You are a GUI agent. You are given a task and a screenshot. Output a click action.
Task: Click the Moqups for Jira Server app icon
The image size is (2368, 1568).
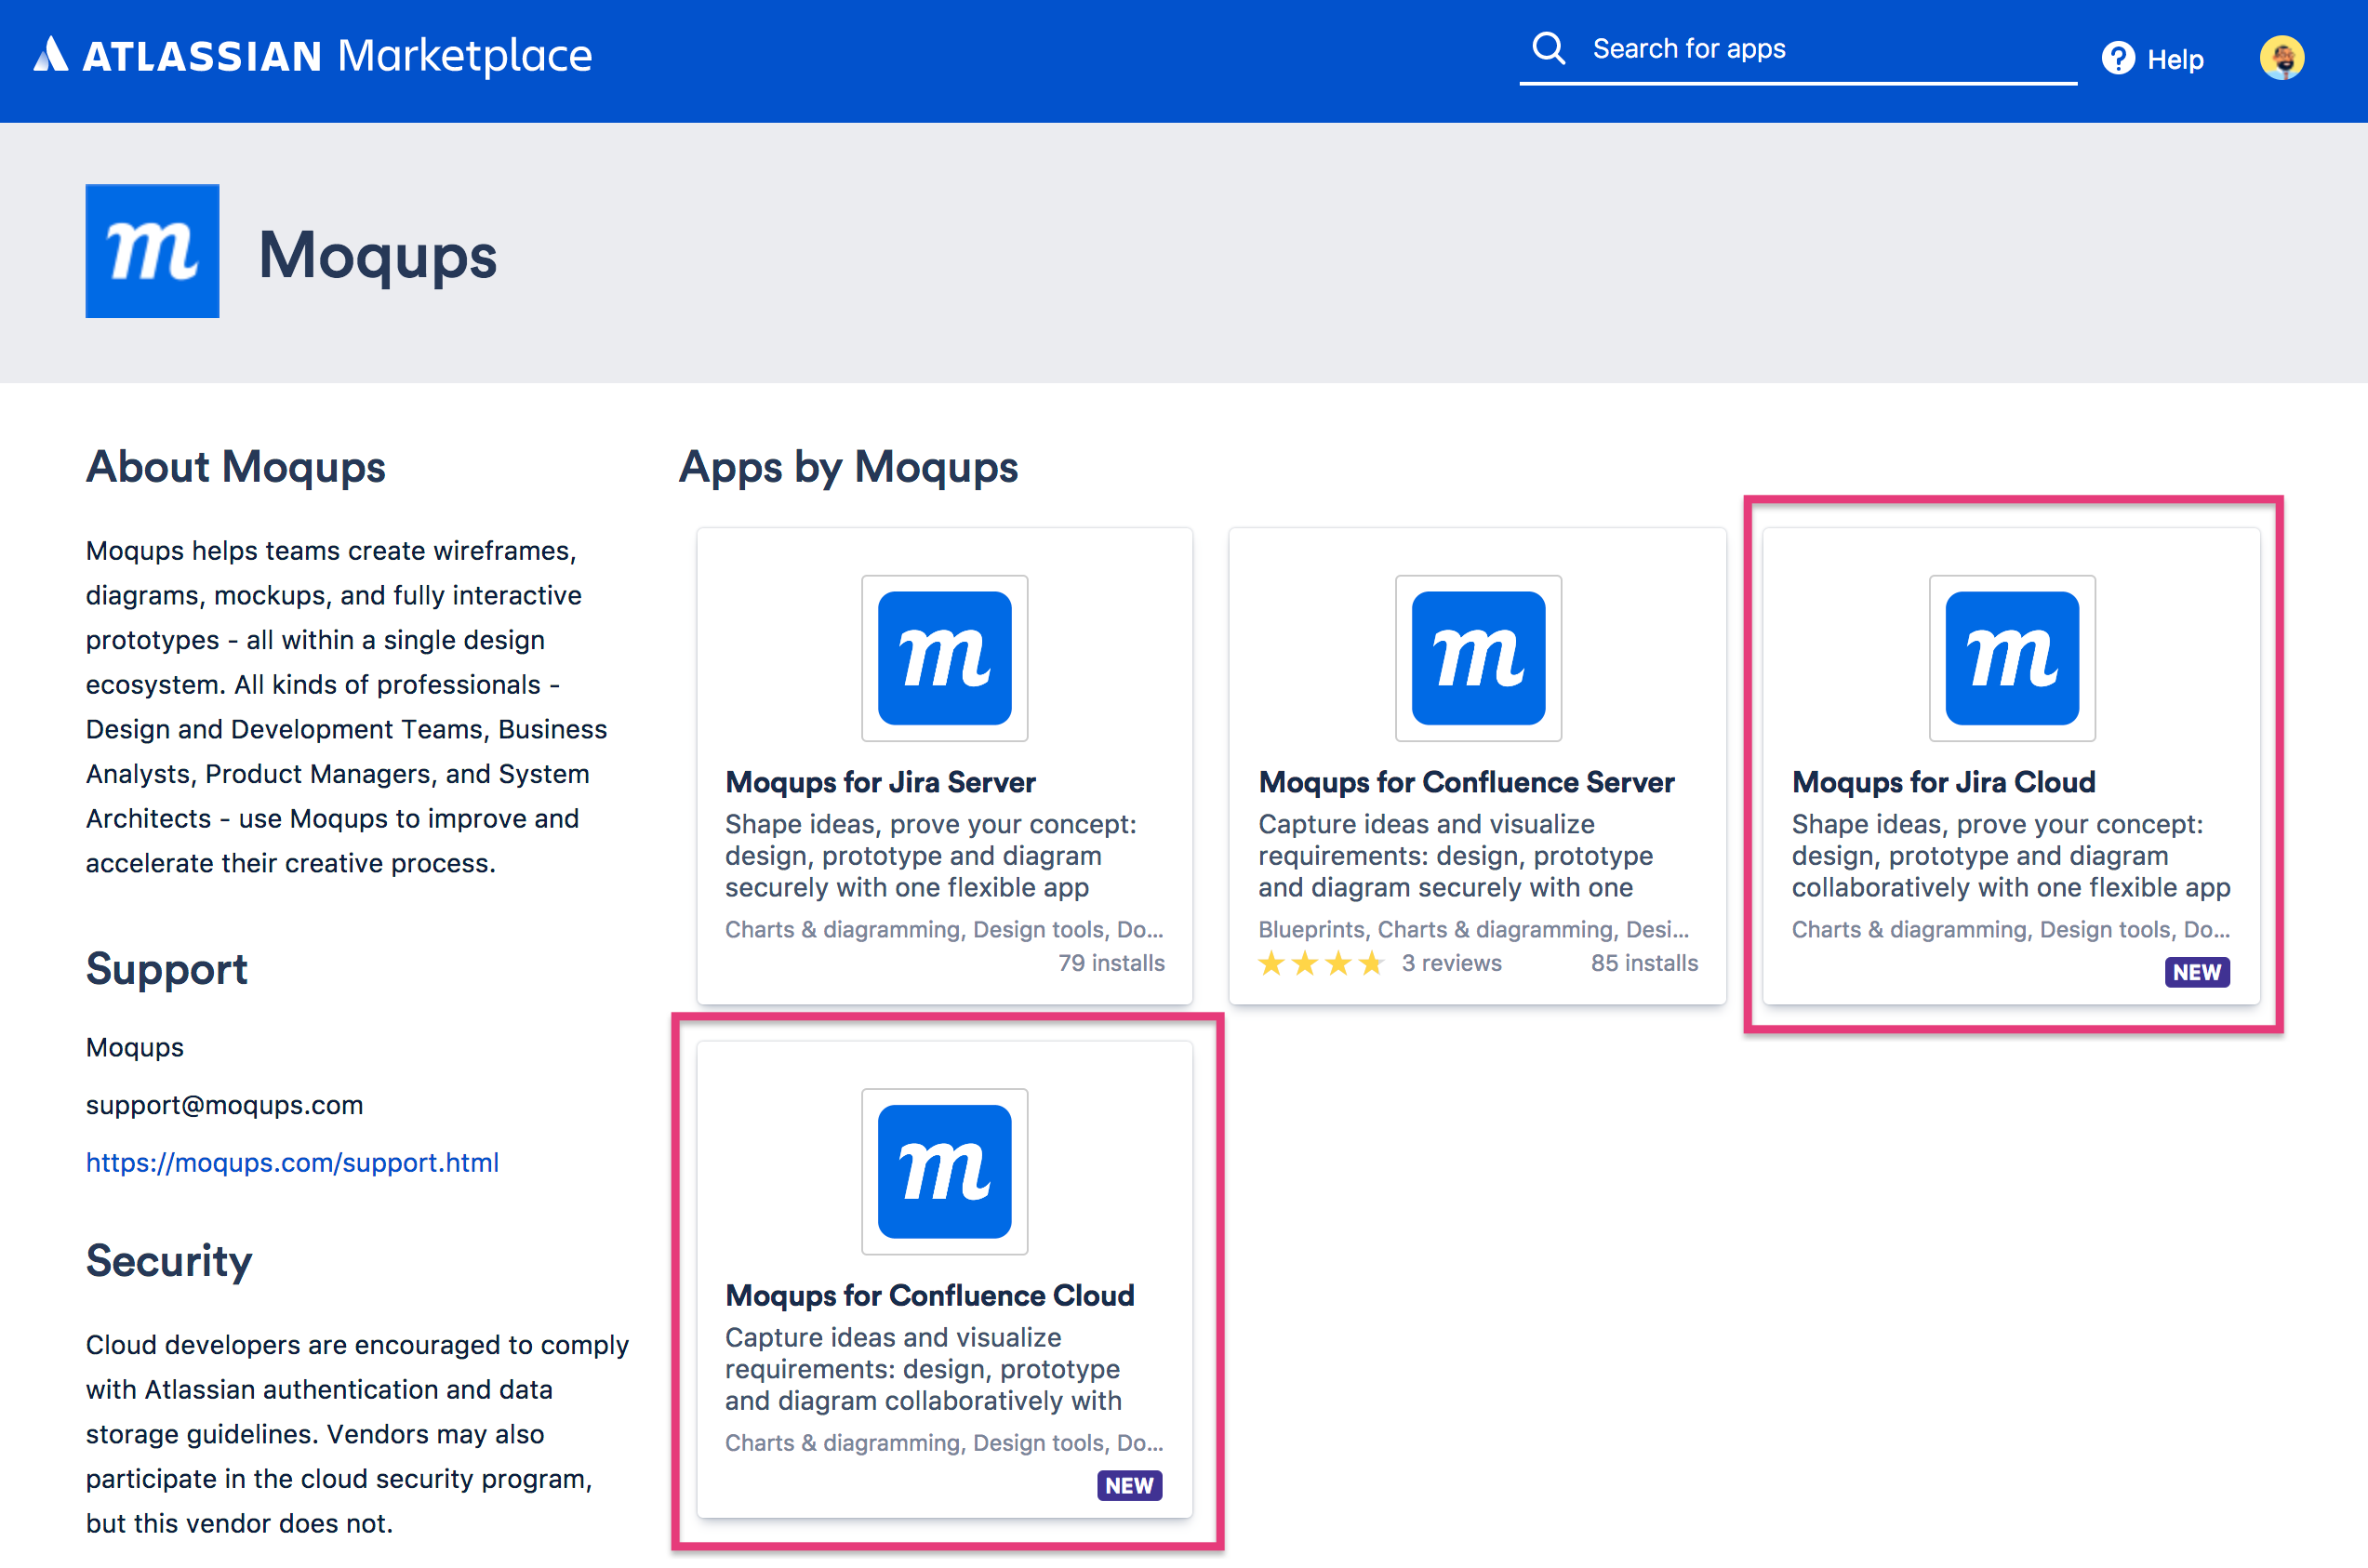tap(944, 658)
